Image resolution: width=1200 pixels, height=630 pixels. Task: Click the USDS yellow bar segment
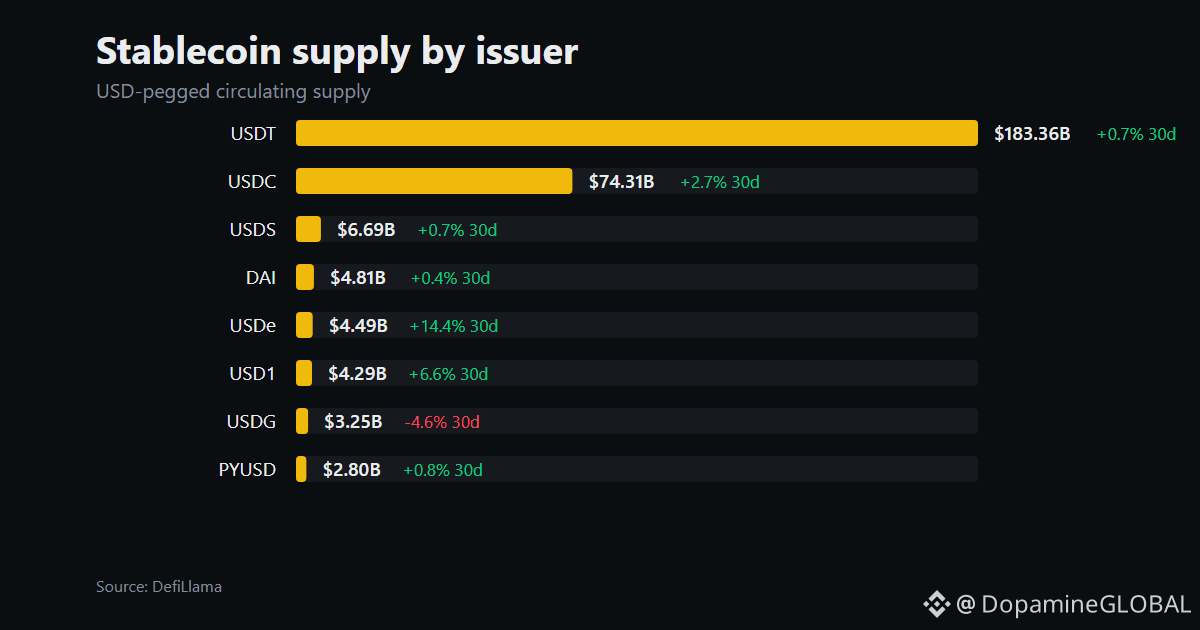[308, 229]
